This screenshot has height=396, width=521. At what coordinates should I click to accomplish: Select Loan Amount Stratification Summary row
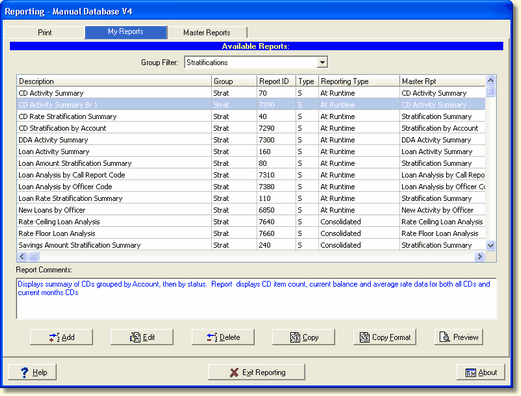point(251,163)
